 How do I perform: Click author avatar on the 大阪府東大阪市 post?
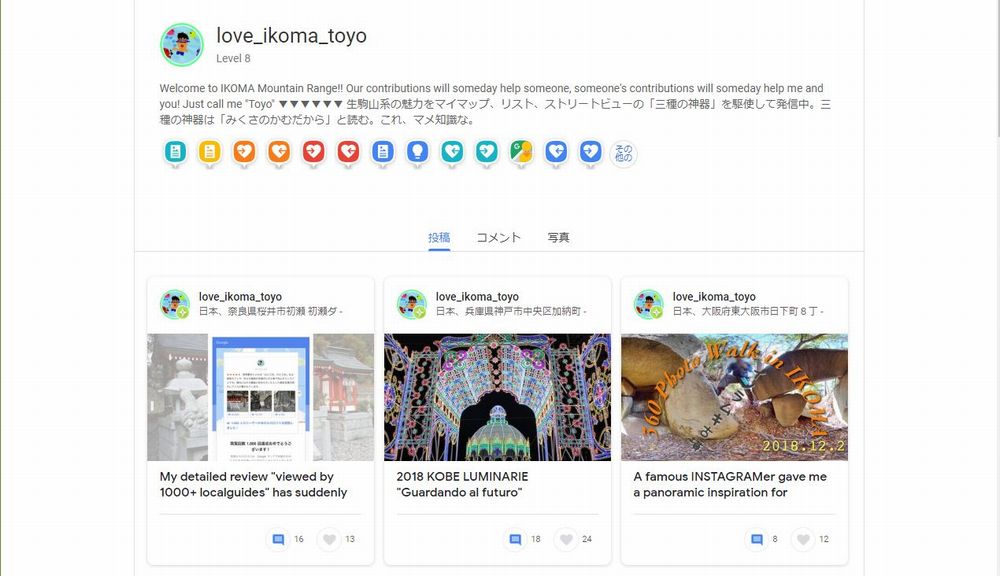coord(649,304)
